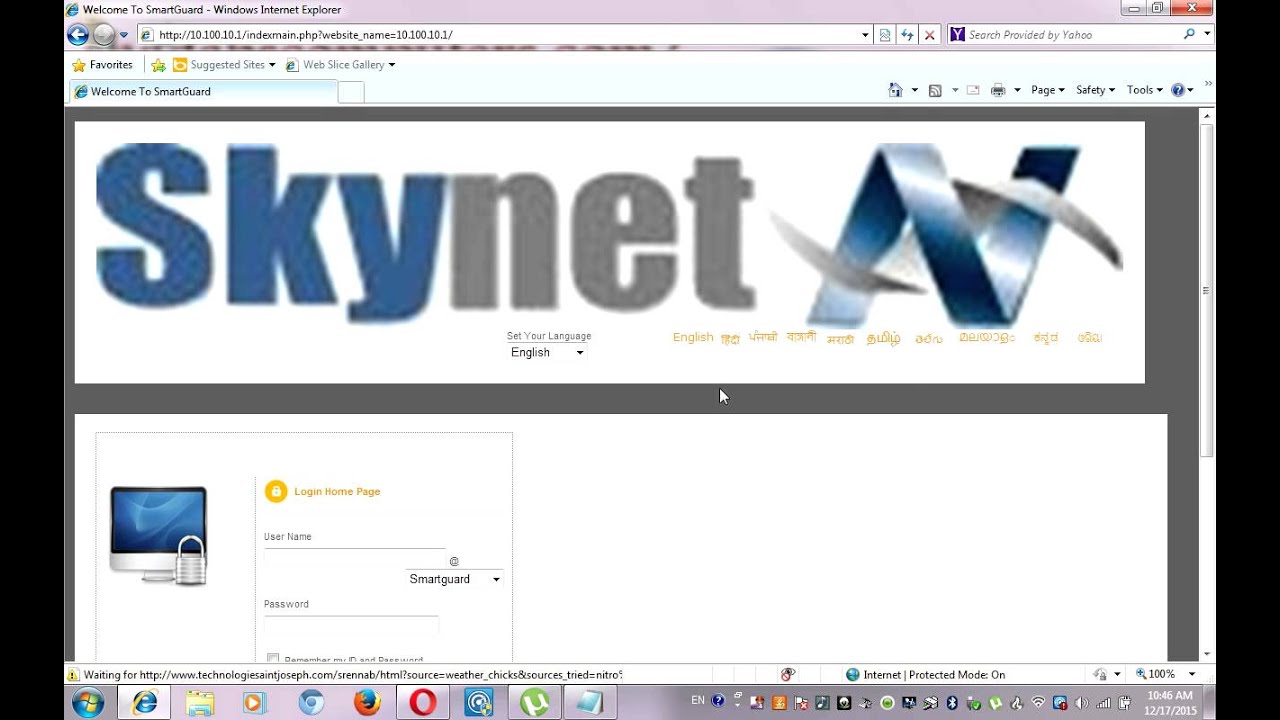Click the popup blocker status bar icon
Viewport: 1280px width, 720px height.
788,675
